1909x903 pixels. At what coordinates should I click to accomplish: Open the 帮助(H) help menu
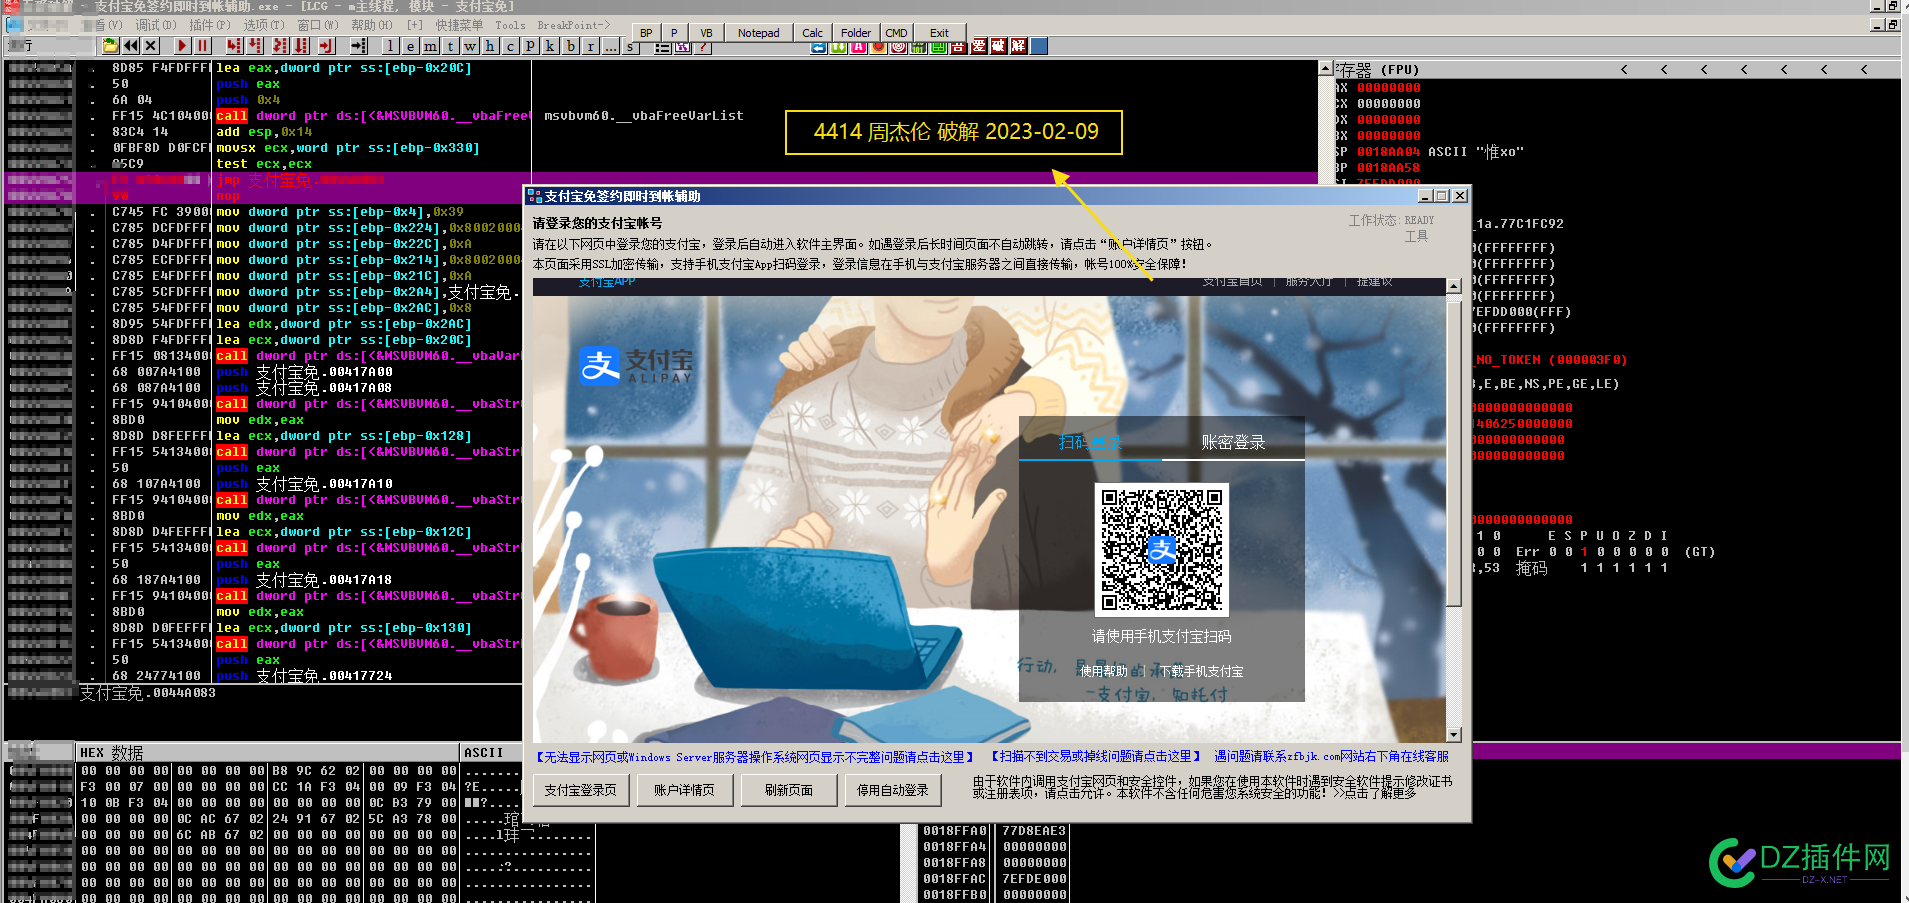click(x=371, y=25)
